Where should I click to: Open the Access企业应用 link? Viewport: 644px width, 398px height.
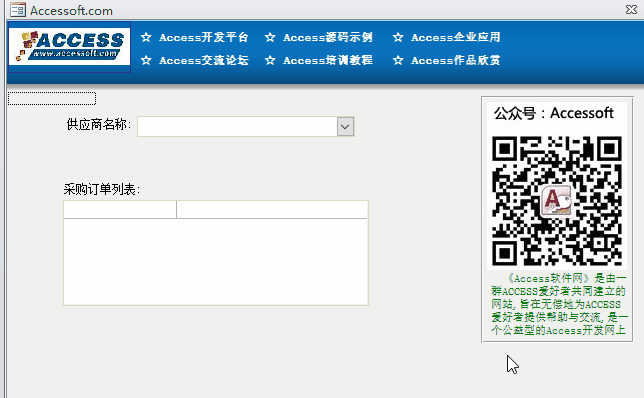pos(456,37)
